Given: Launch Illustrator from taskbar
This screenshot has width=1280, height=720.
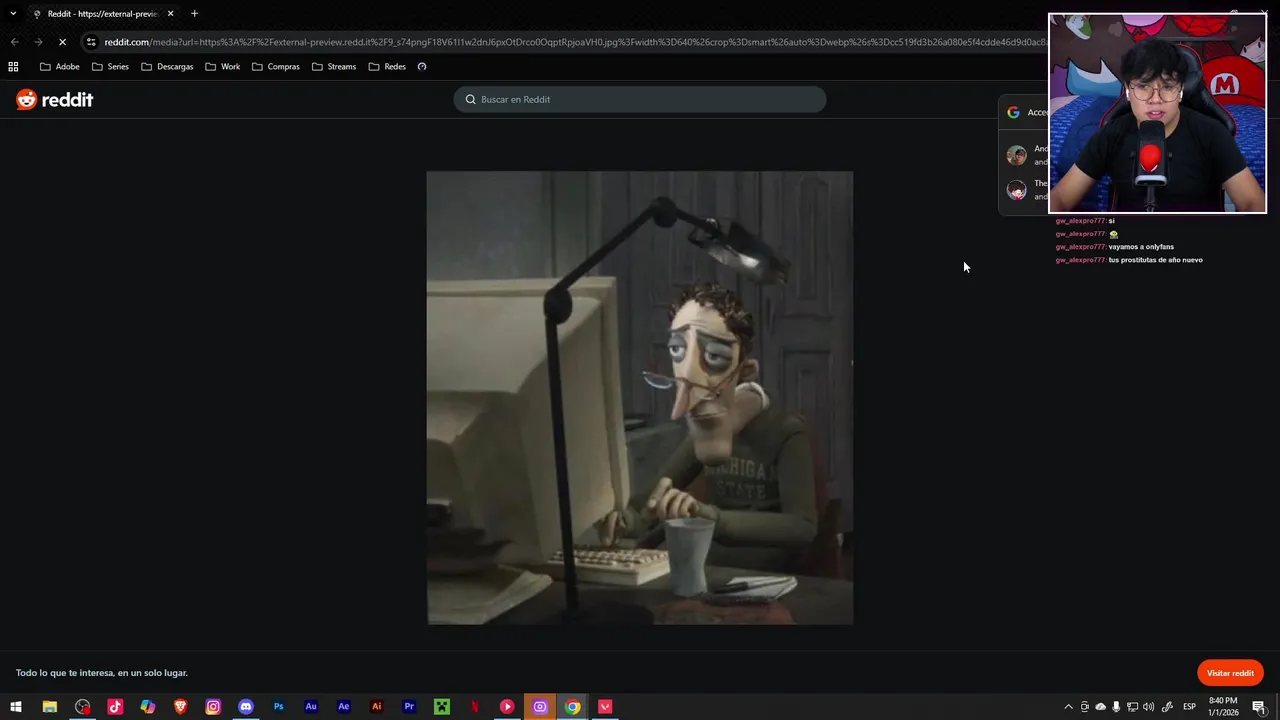Looking at the screenshot, I should [376, 707].
